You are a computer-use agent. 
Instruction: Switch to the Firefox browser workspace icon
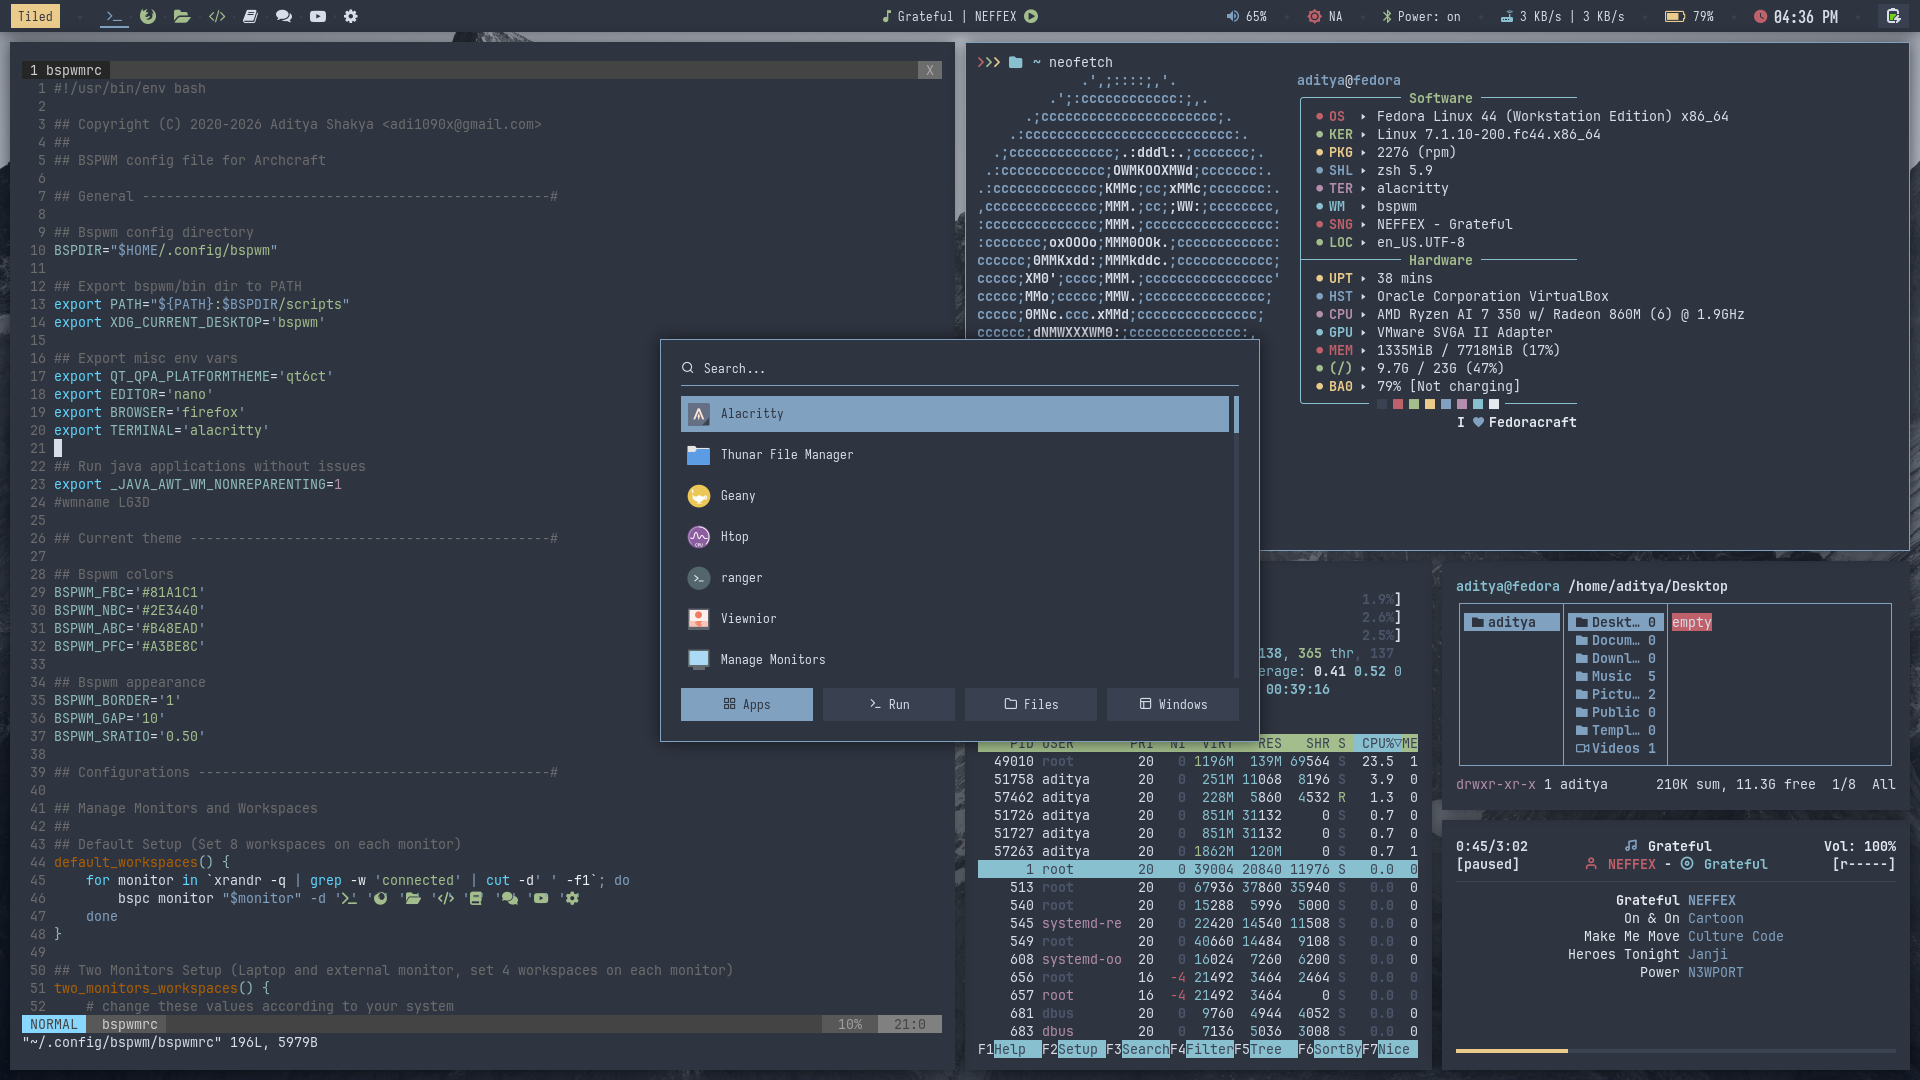(148, 16)
